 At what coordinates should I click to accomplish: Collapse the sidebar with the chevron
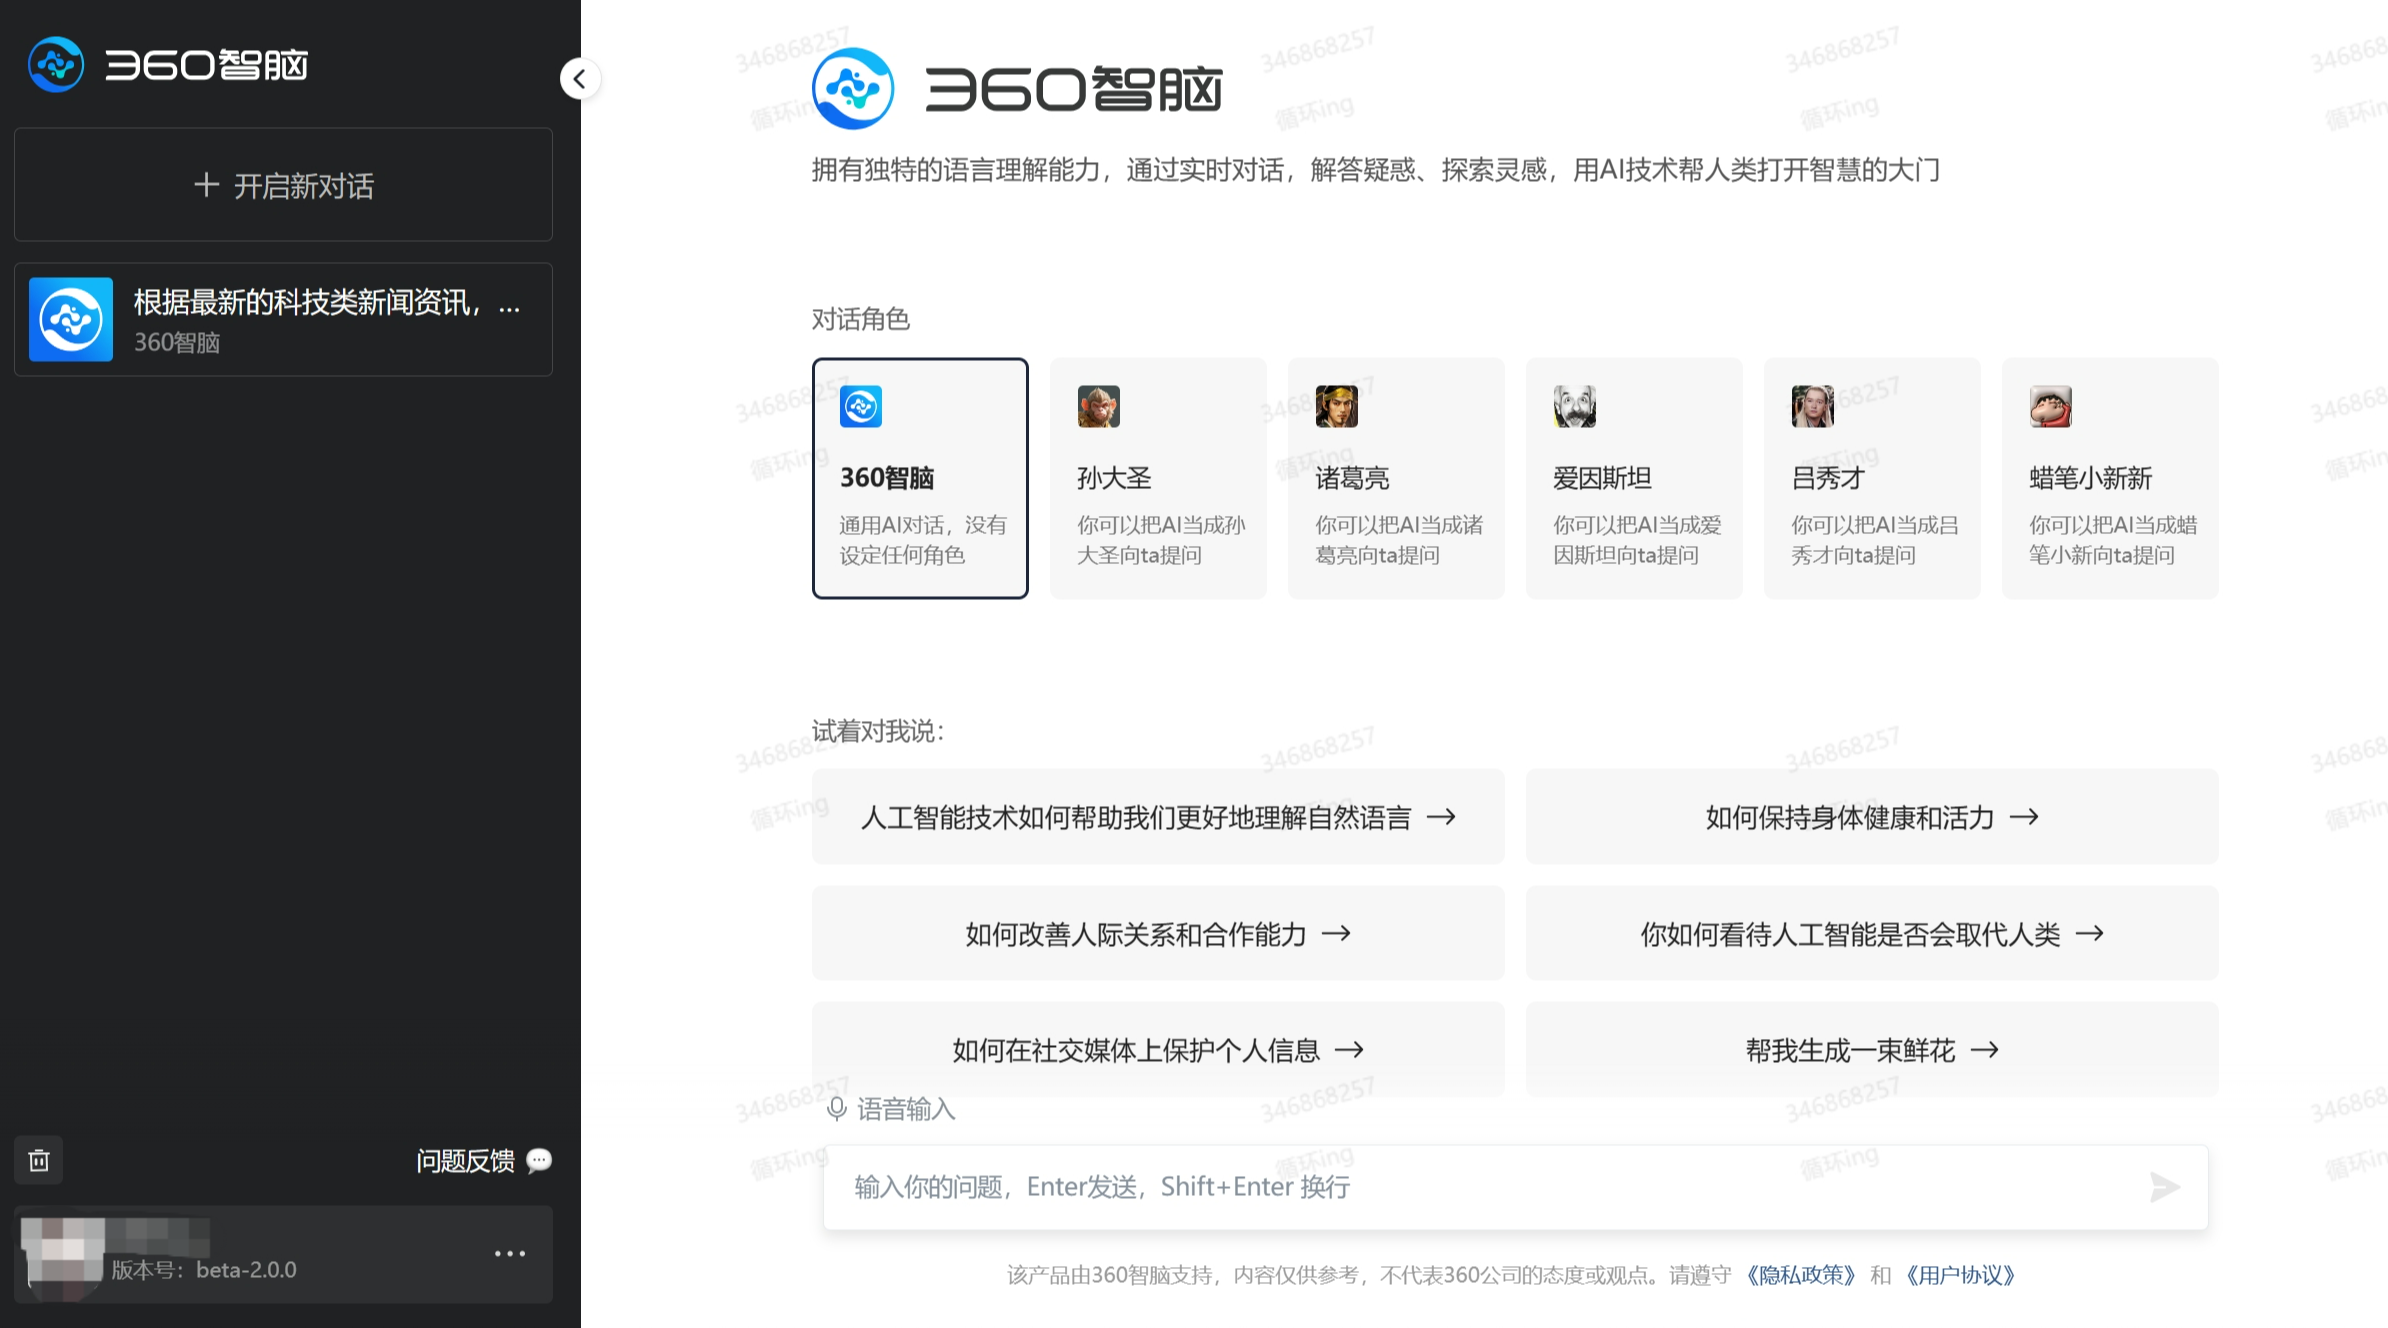(580, 78)
